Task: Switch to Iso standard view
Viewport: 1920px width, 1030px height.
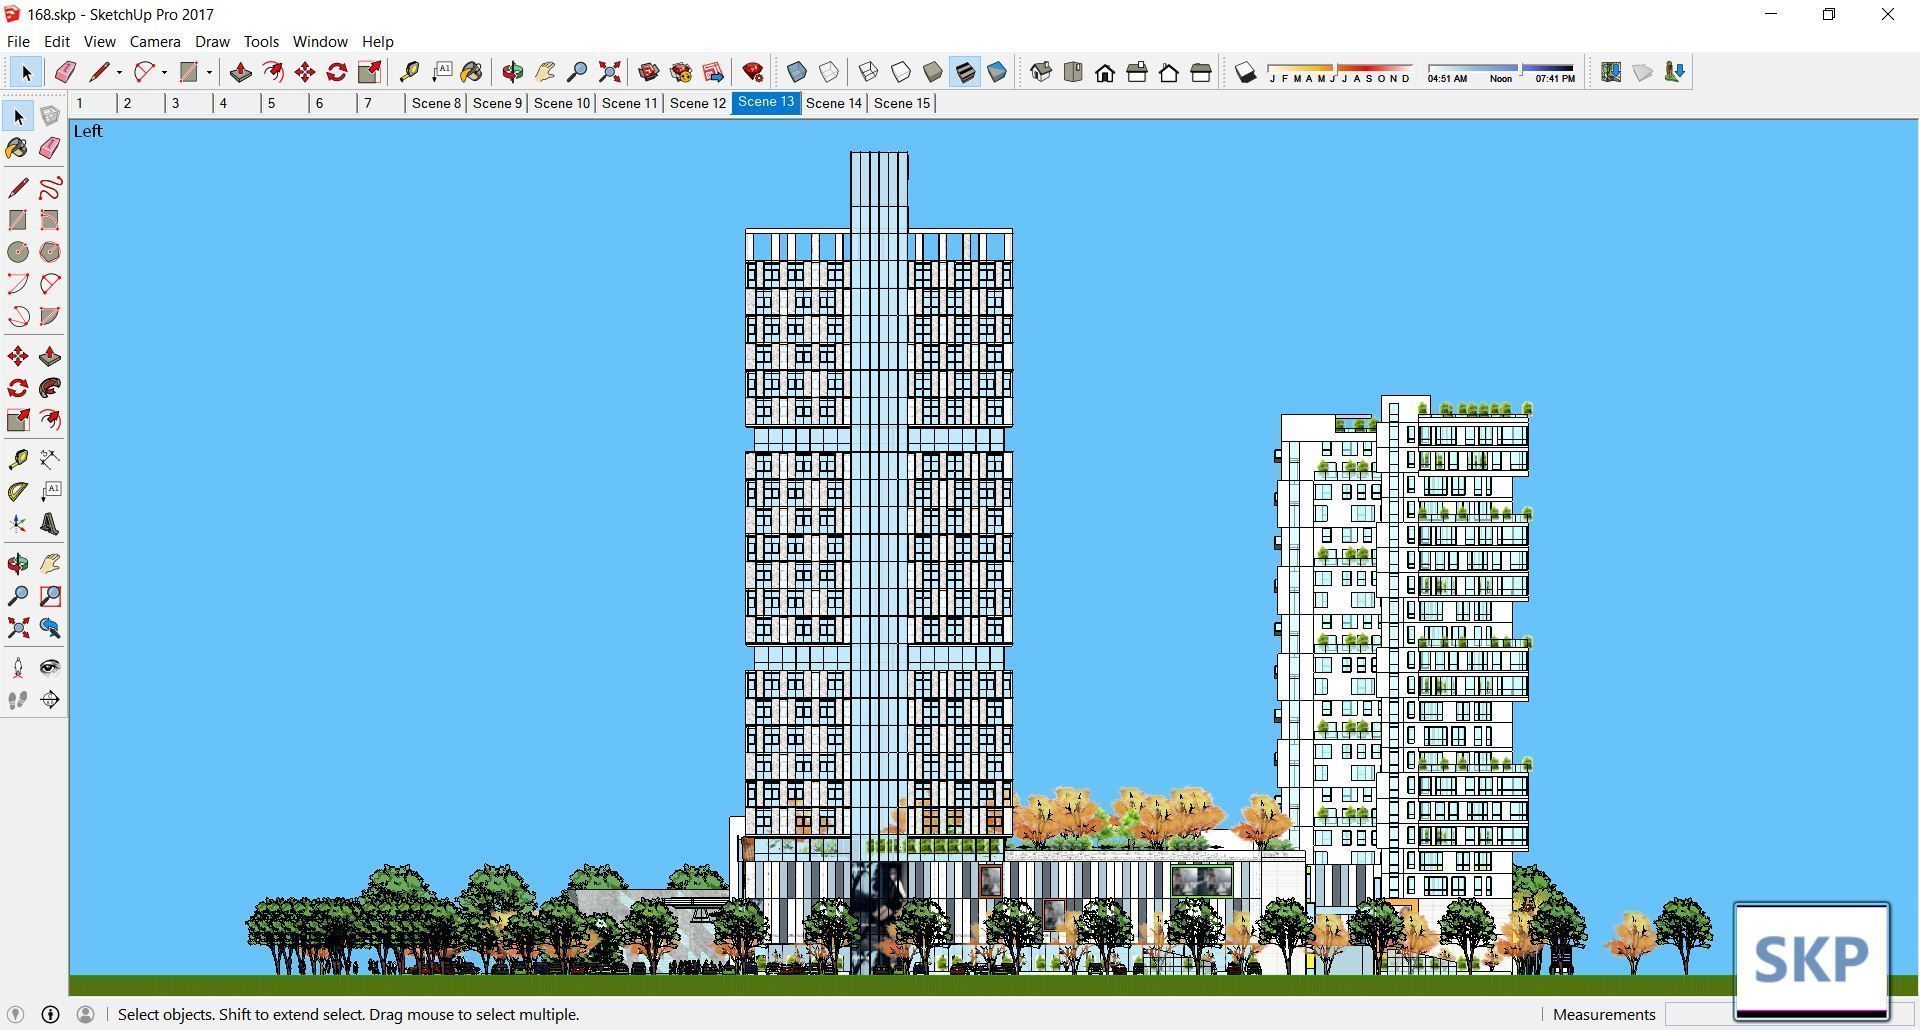Action: tap(1041, 72)
